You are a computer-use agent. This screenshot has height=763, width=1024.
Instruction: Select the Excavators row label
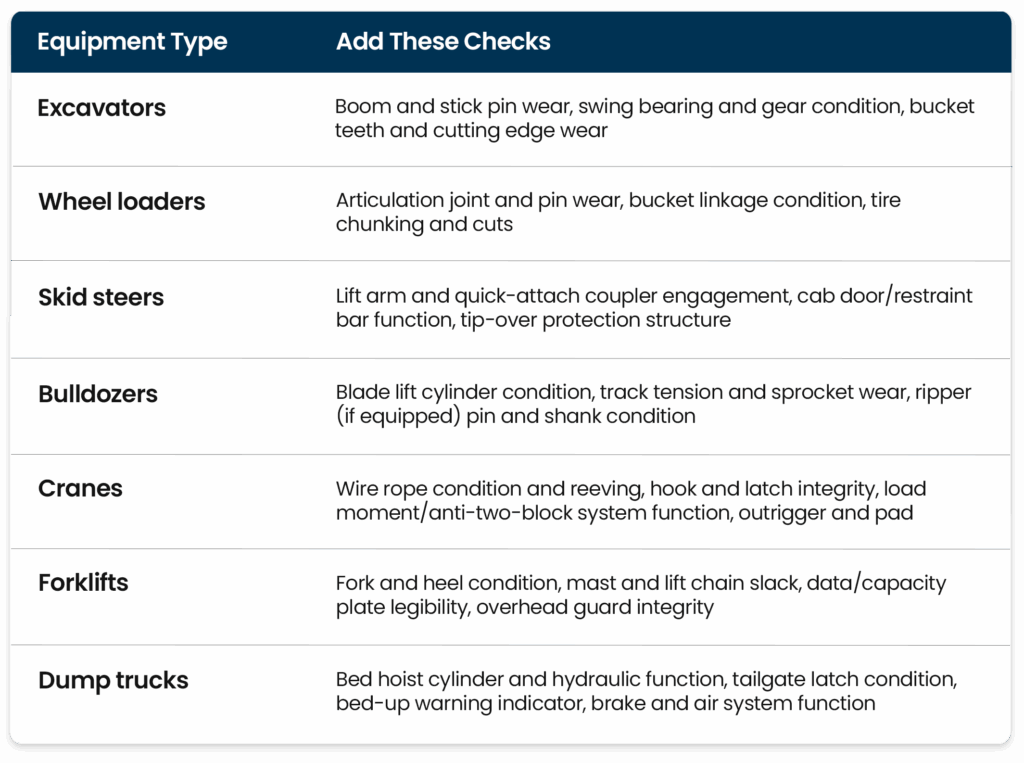pos(101,108)
